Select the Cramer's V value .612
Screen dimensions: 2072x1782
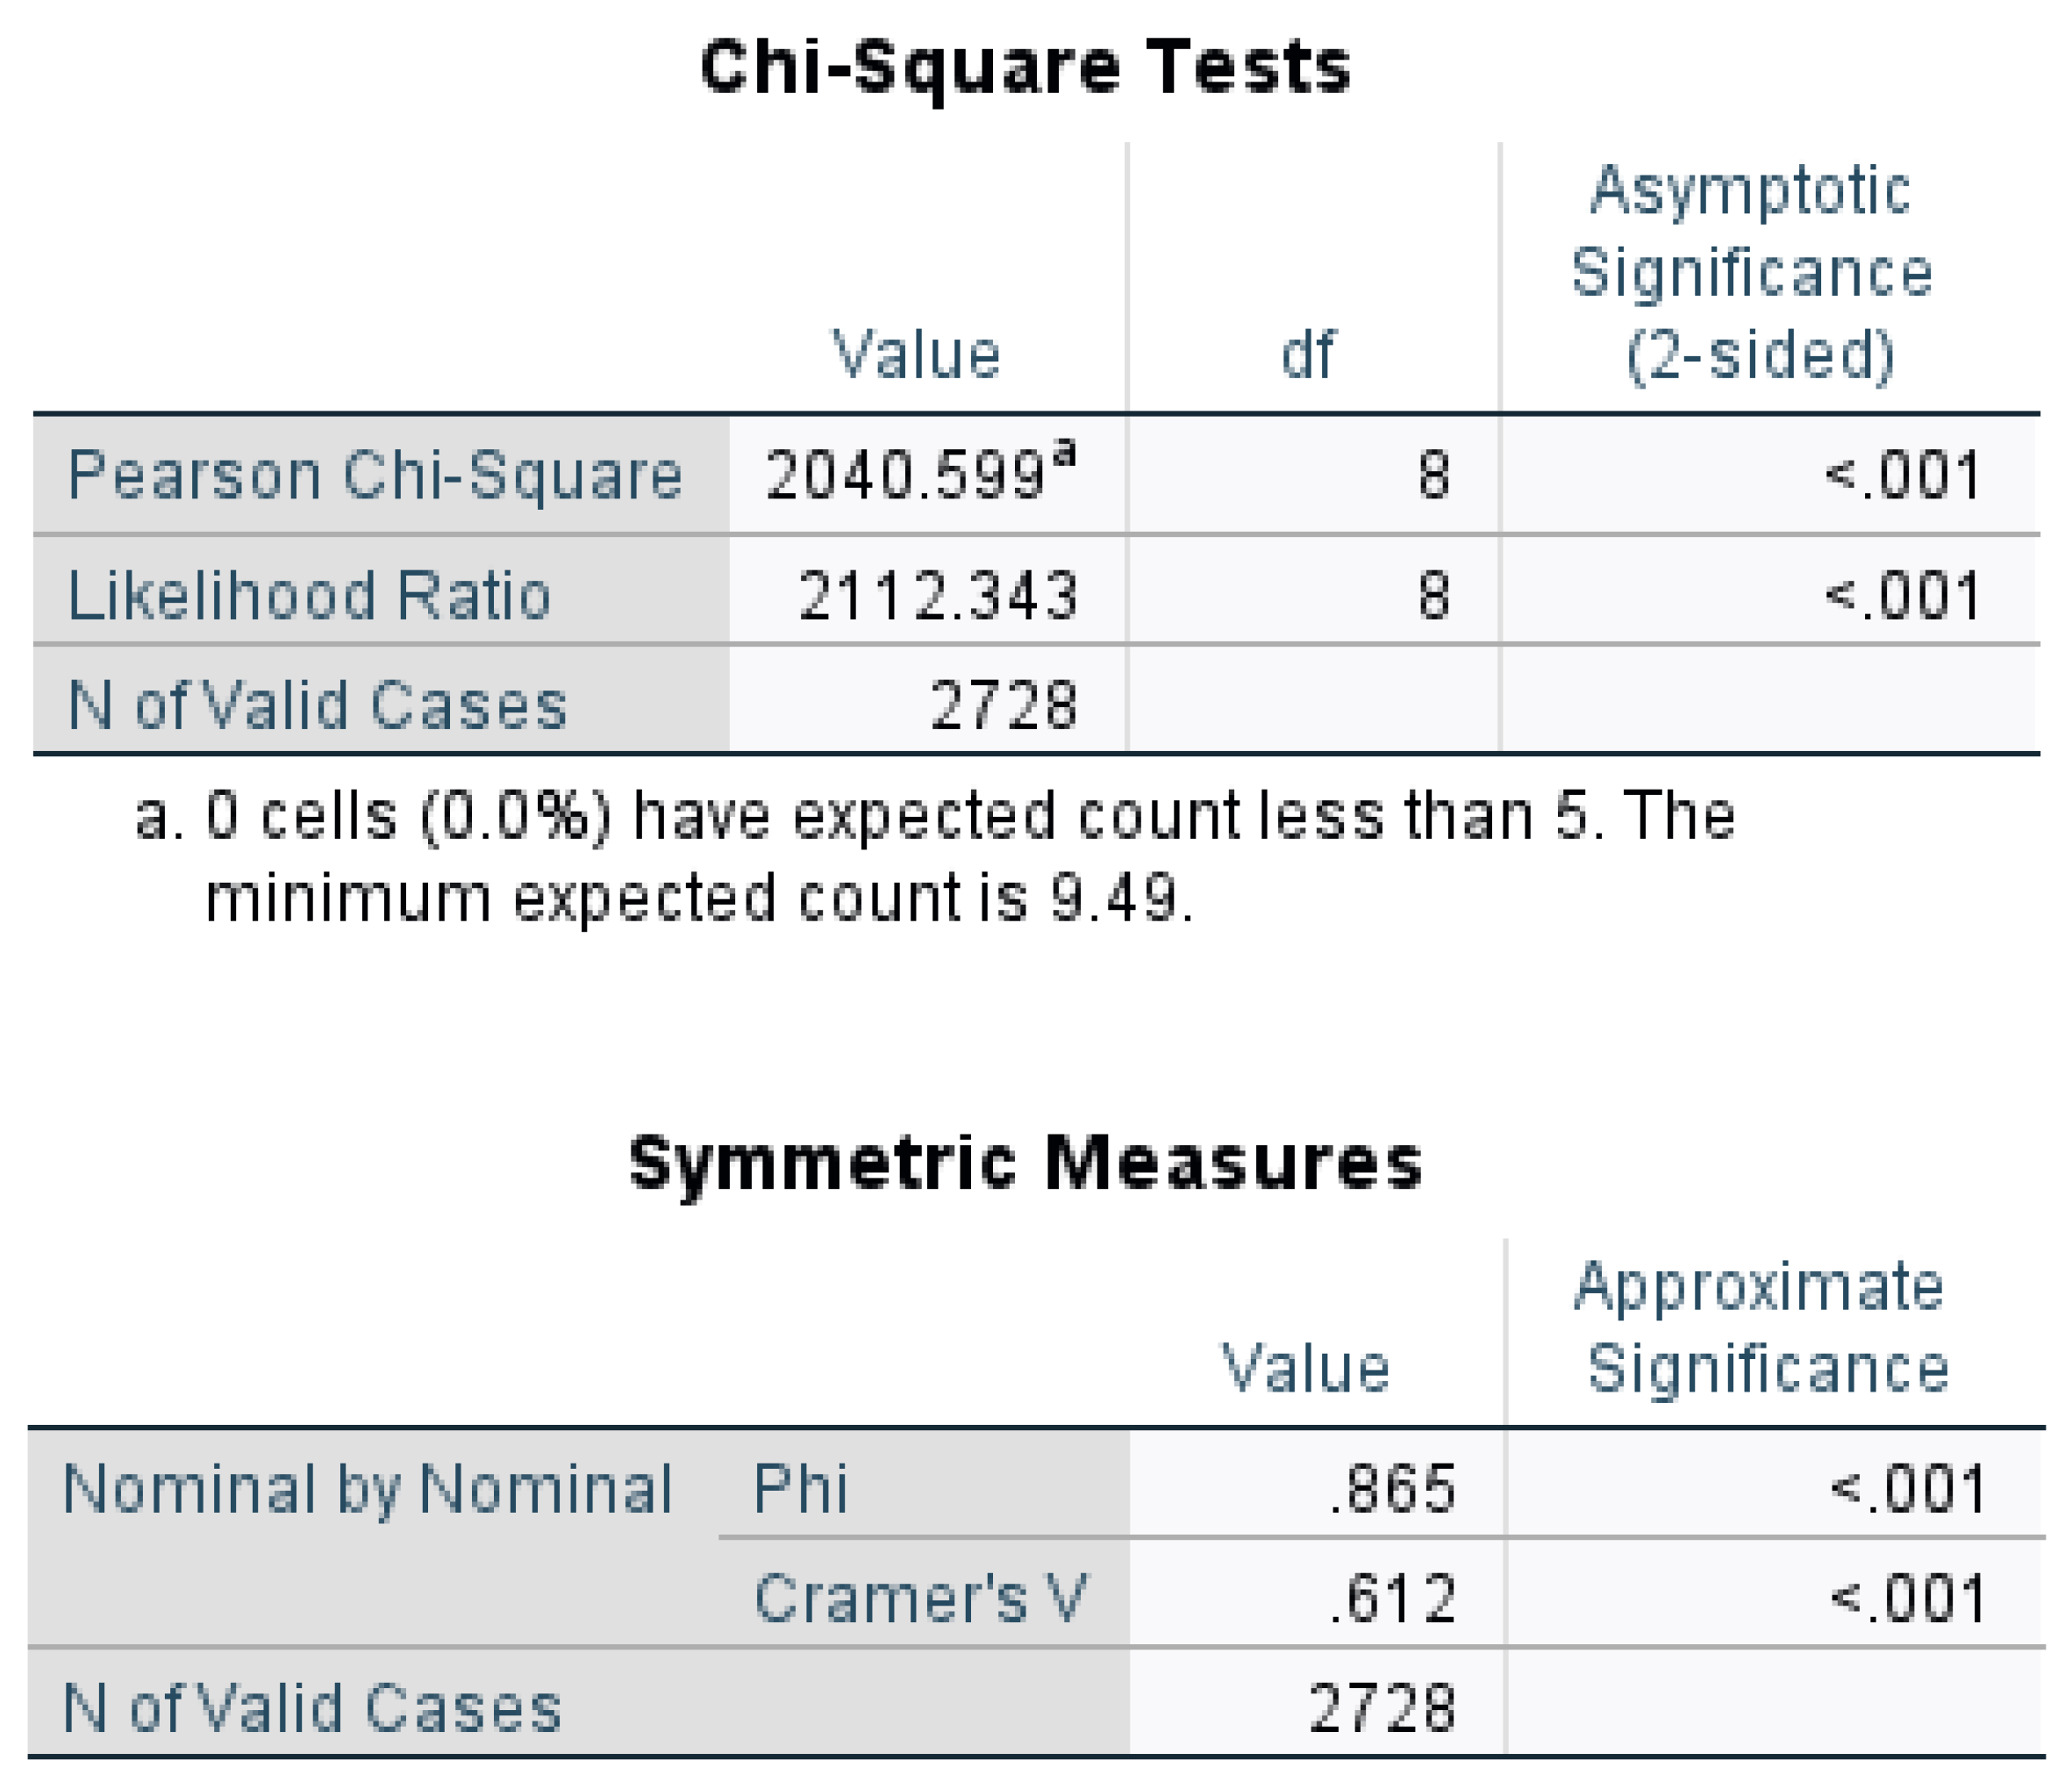click(x=1393, y=1598)
